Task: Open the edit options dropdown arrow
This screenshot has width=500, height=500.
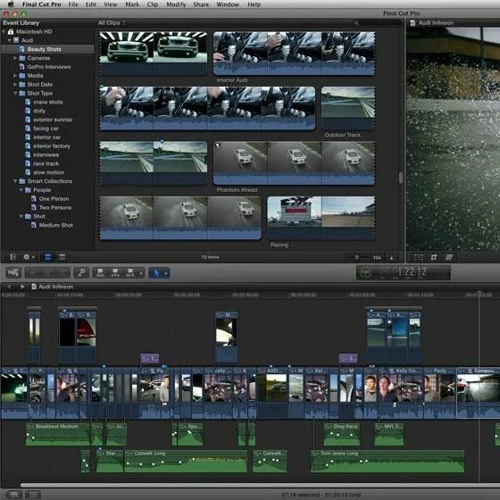Action: 141,274
